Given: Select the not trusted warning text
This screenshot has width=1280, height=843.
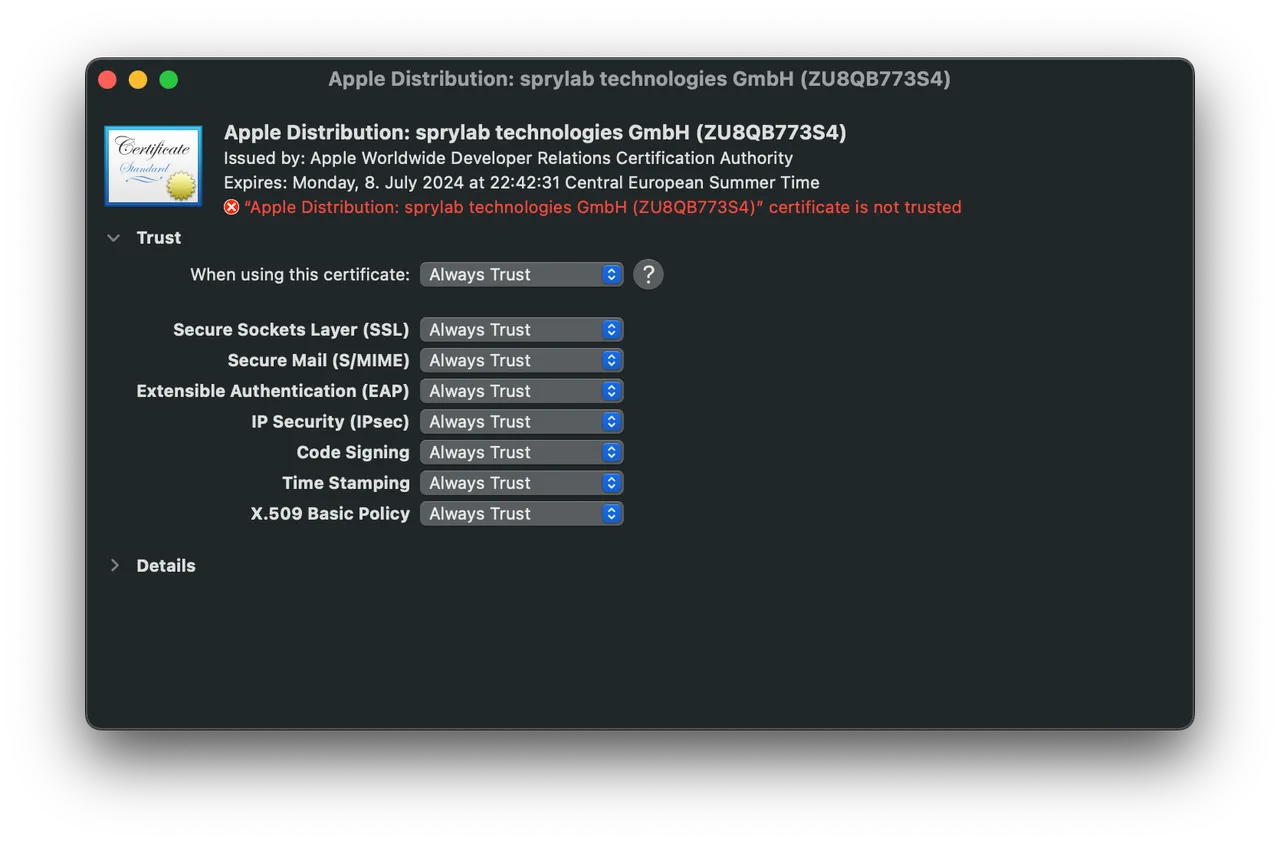Looking at the screenshot, I should [600, 207].
